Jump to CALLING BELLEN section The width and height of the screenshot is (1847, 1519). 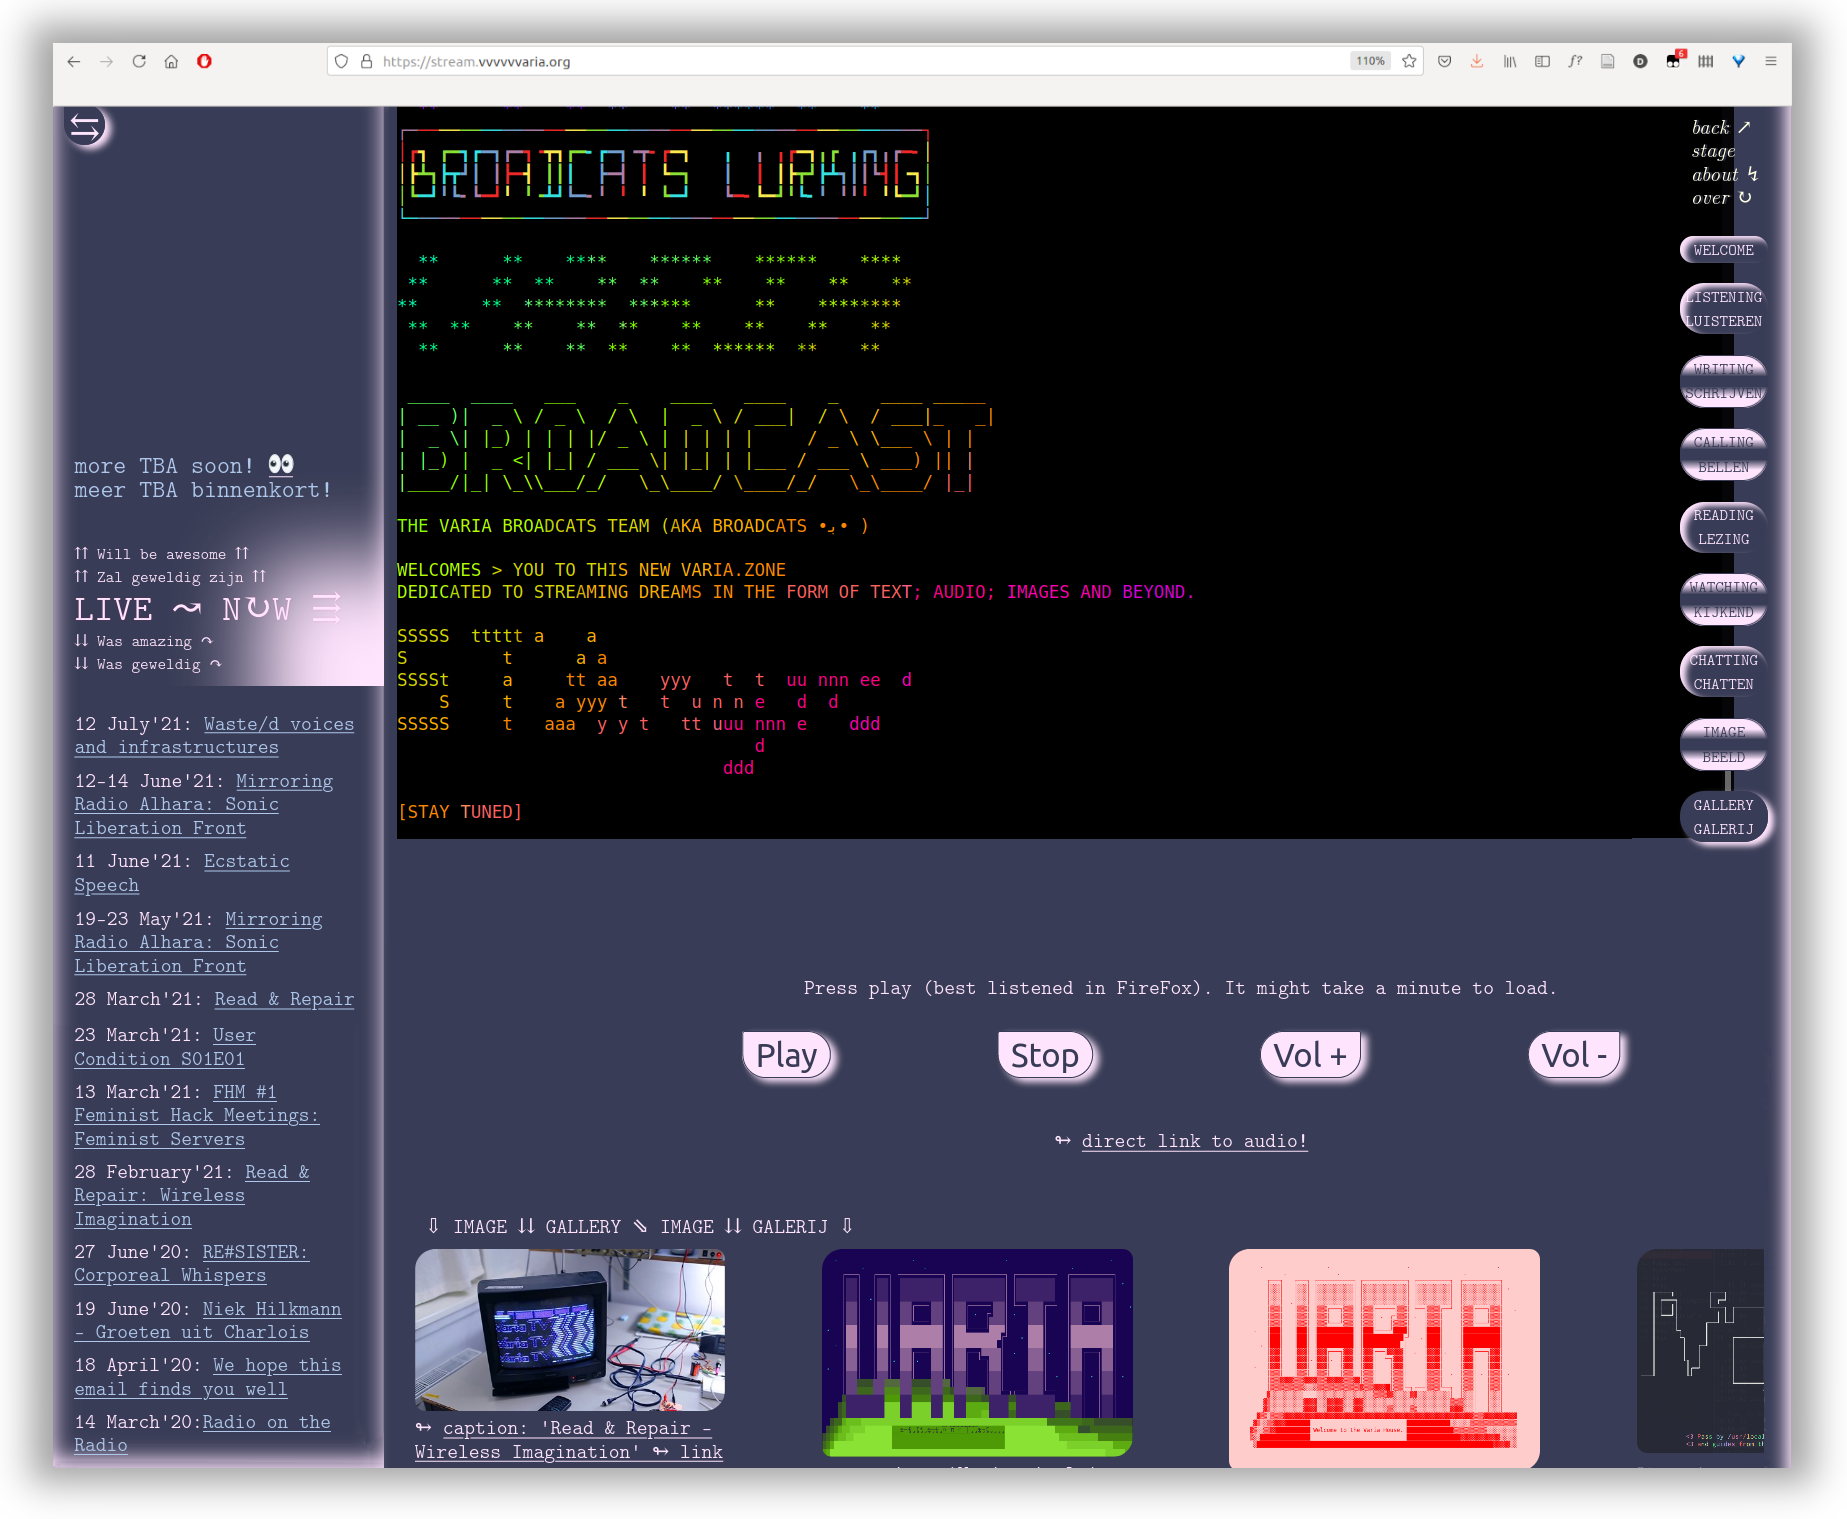(1723, 454)
